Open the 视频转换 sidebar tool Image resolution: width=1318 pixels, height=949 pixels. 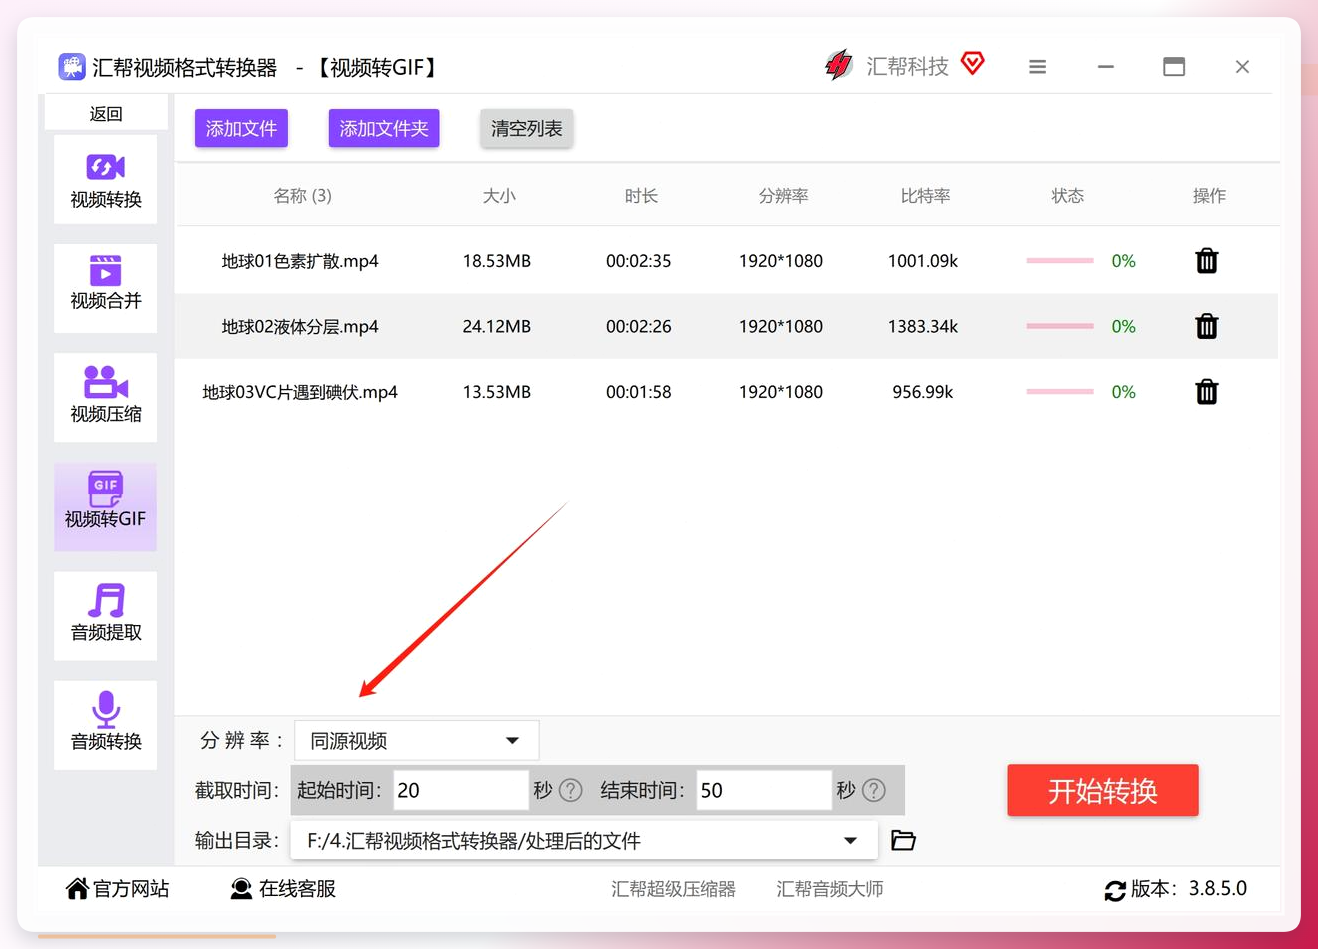(x=105, y=180)
